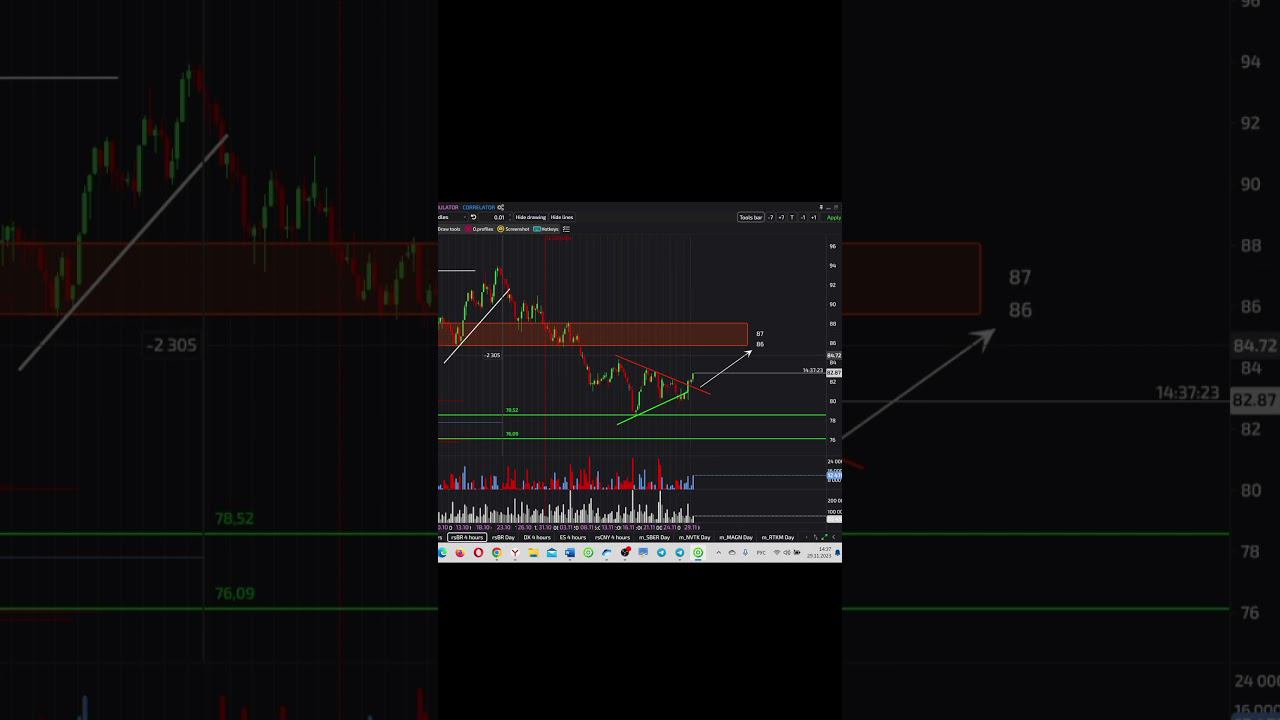Launch Opera browser from the taskbar
Screen dimensions: 1280x720
478,553
